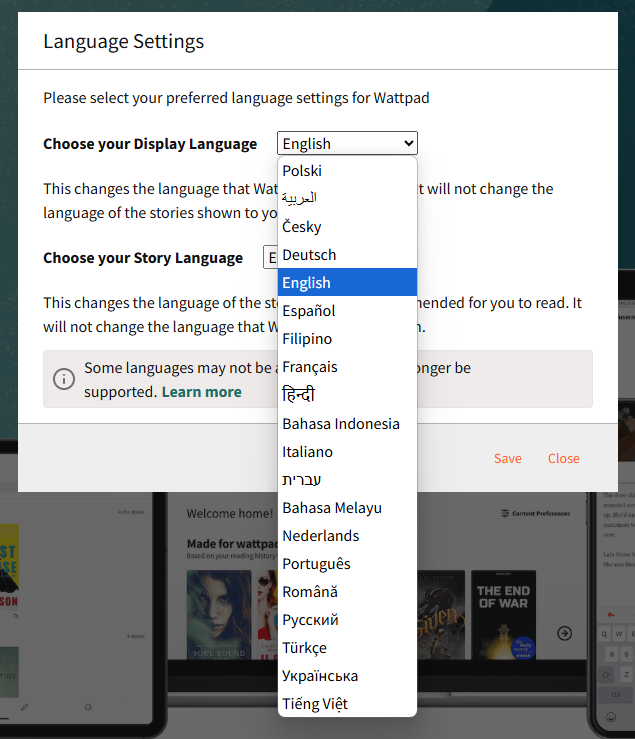Image resolution: width=635 pixels, height=739 pixels.
Task: Select Polski from the language list
Action: (x=347, y=171)
